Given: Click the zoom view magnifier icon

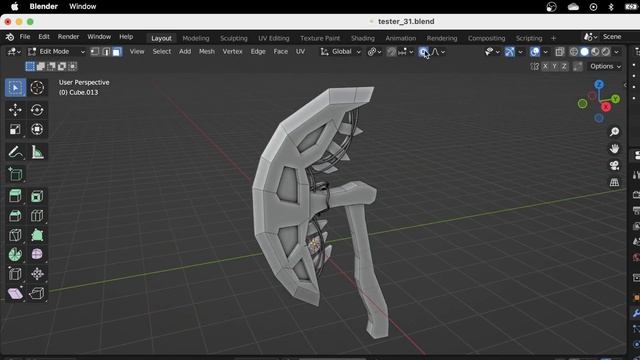Looking at the screenshot, I should (614, 132).
